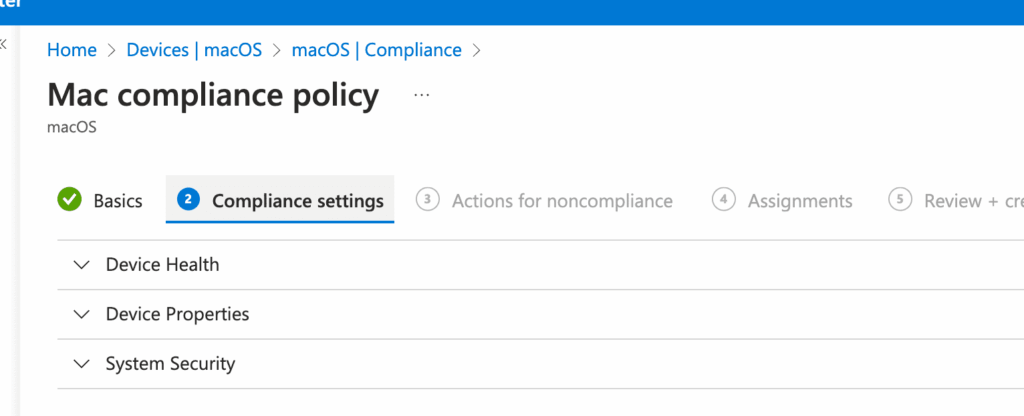
Task: Click the System Security section title
Action: (x=170, y=364)
